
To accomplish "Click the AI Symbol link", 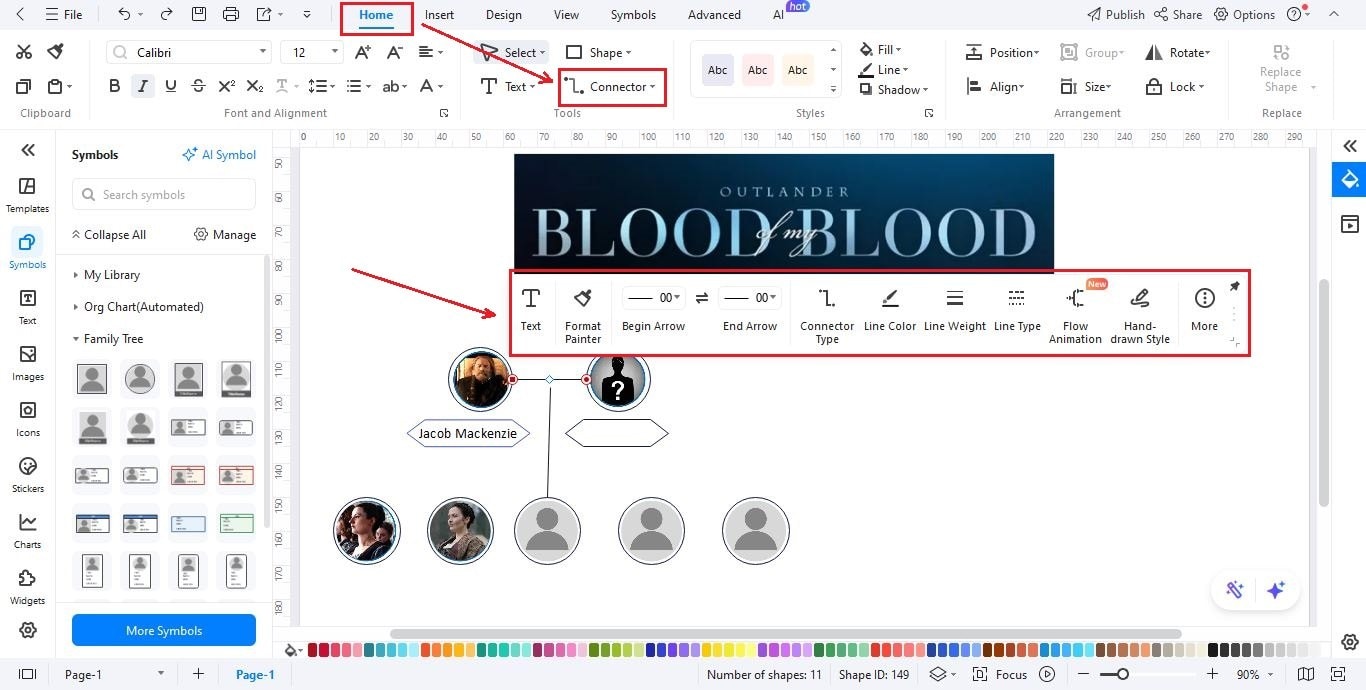I will click(219, 155).
